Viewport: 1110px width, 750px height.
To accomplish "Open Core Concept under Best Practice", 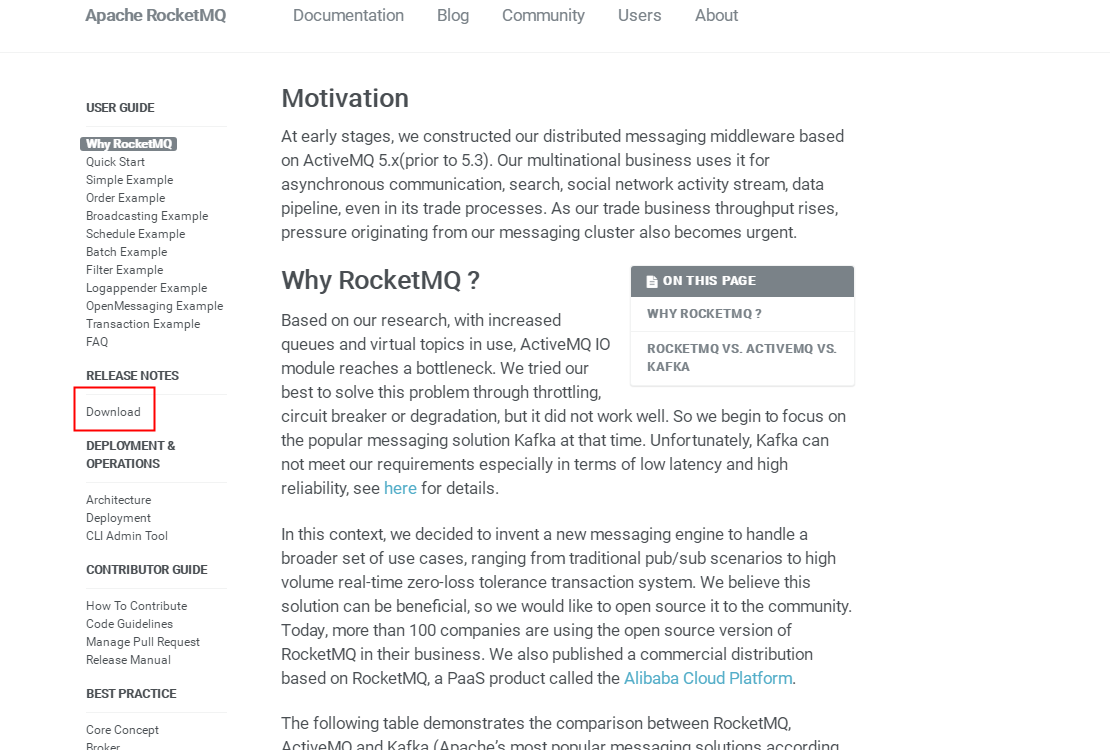I will [x=122, y=730].
